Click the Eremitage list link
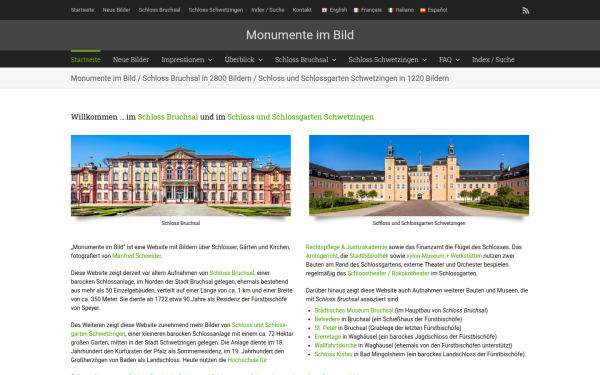 click(x=328, y=337)
